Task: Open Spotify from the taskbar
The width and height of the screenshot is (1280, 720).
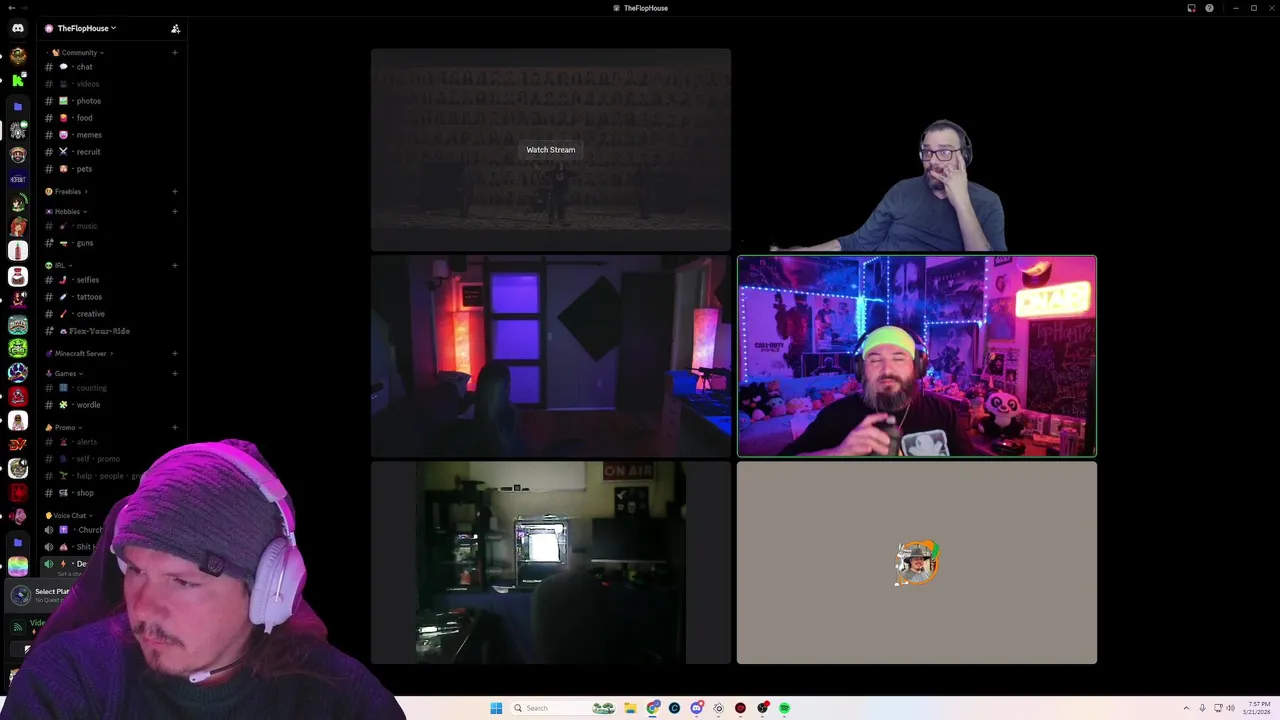Action: click(x=785, y=708)
